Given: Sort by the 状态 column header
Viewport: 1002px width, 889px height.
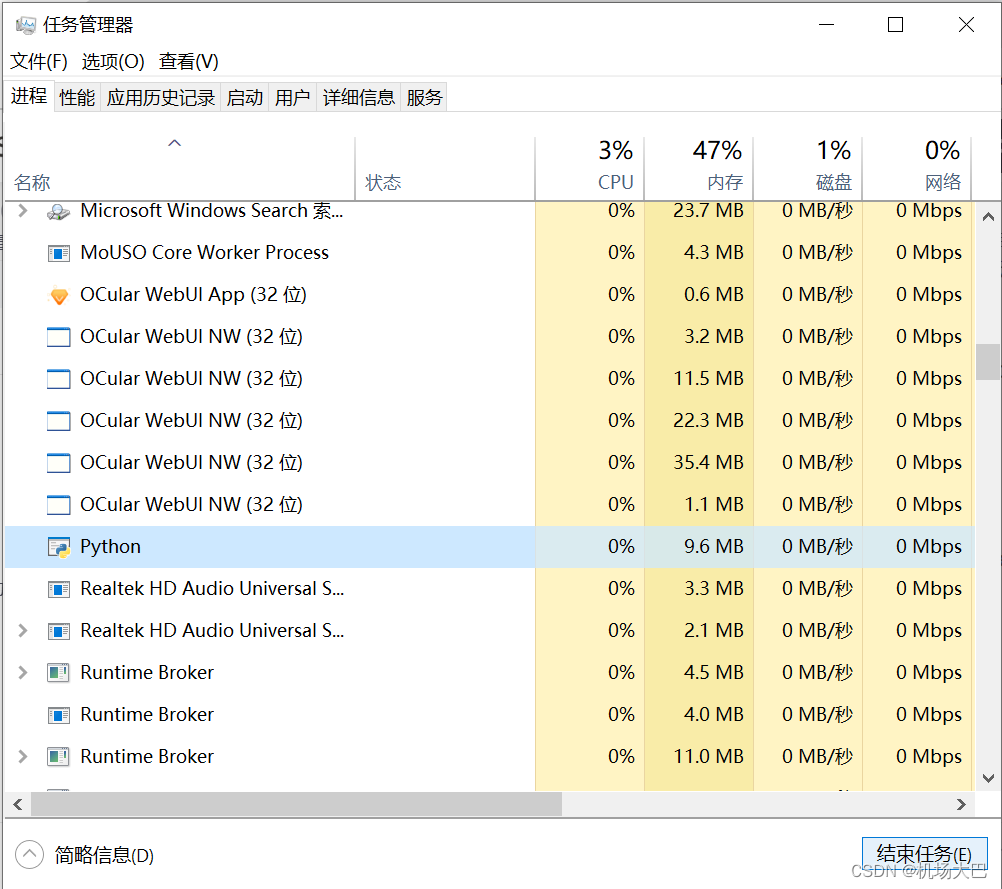Looking at the screenshot, I should (x=445, y=169).
